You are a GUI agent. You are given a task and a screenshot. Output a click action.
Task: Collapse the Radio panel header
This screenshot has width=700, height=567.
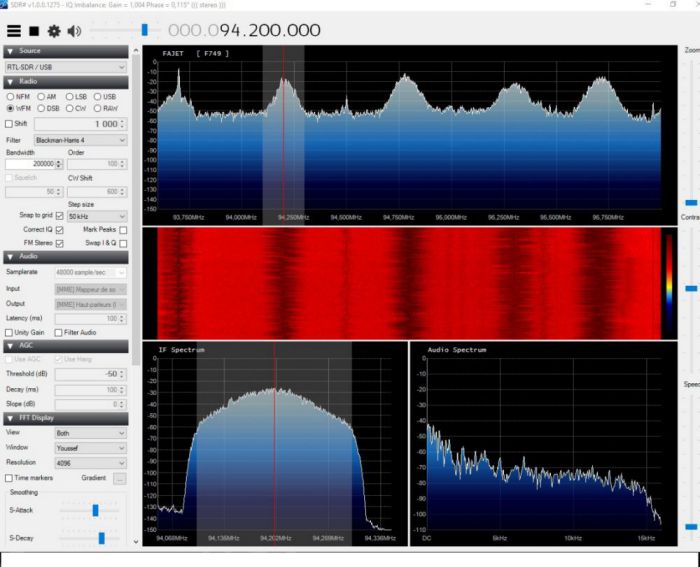66,82
